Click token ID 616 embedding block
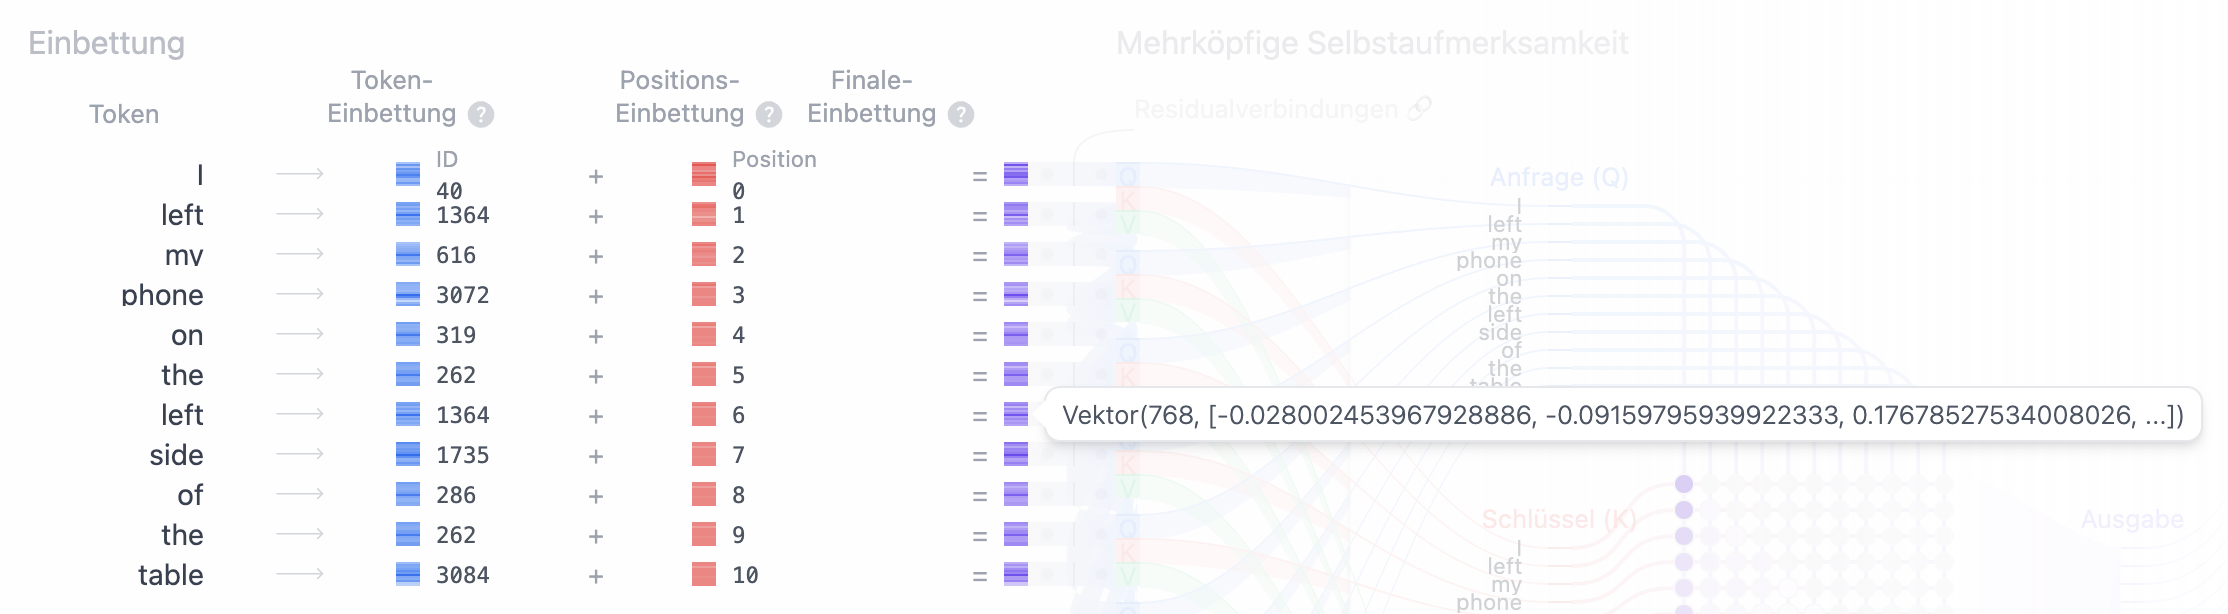This screenshot has height=614, width=2228. (408, 255)
